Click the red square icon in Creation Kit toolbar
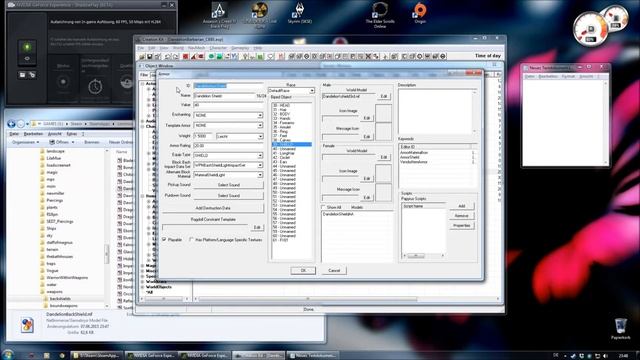The width and height of the screenshot is (640, 360). [x=186, y=56]
